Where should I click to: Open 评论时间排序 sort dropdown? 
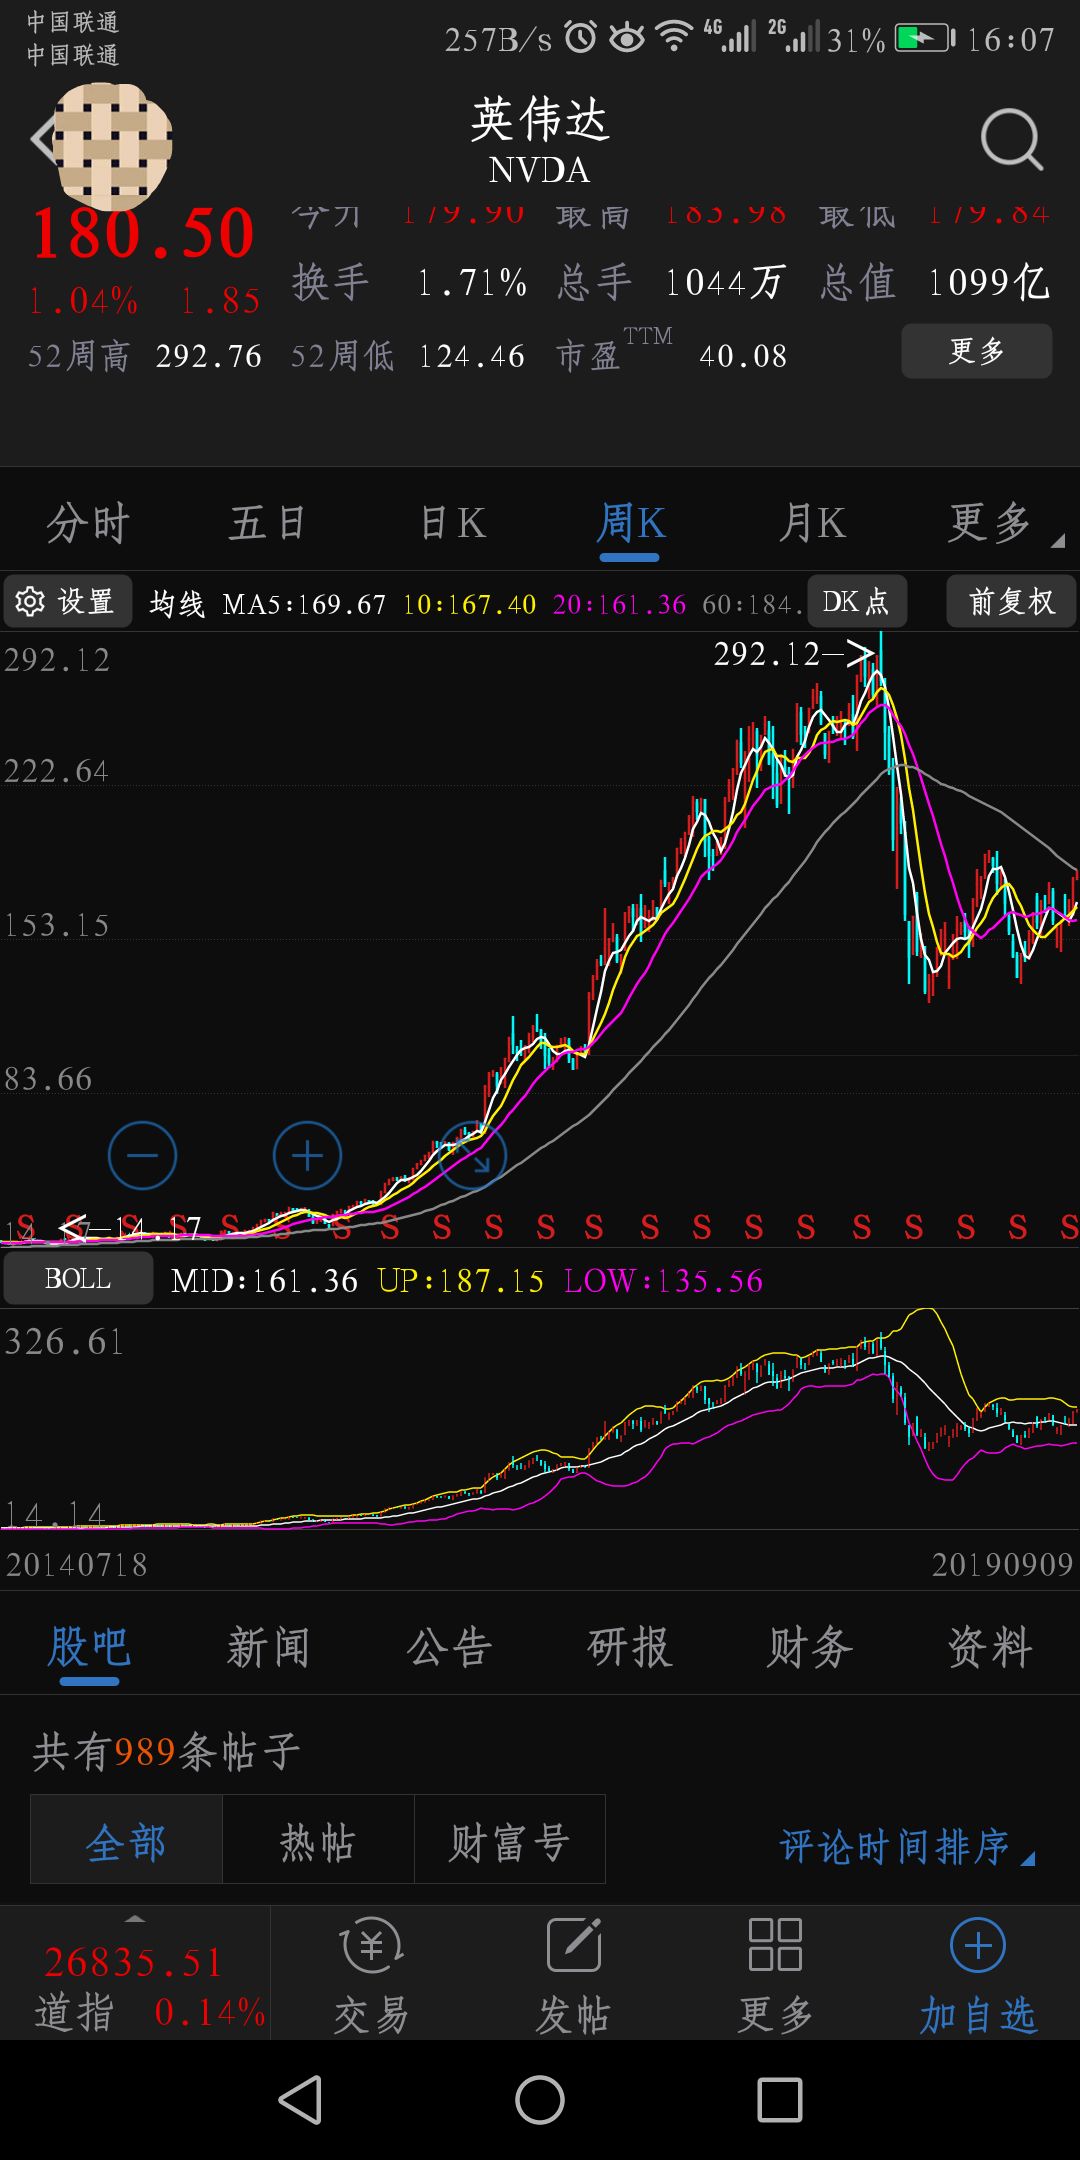pyautogui.click(x=906, y=1846)
